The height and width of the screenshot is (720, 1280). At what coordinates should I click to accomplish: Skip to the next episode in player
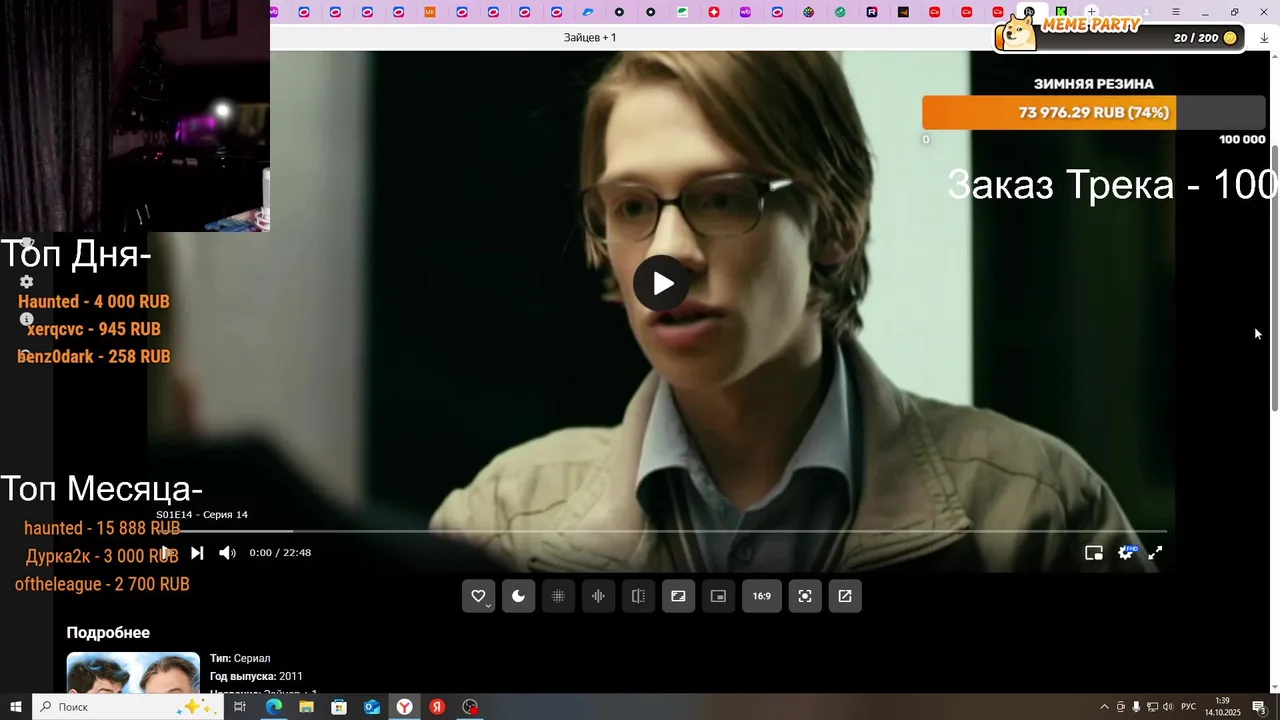[197, 552]
